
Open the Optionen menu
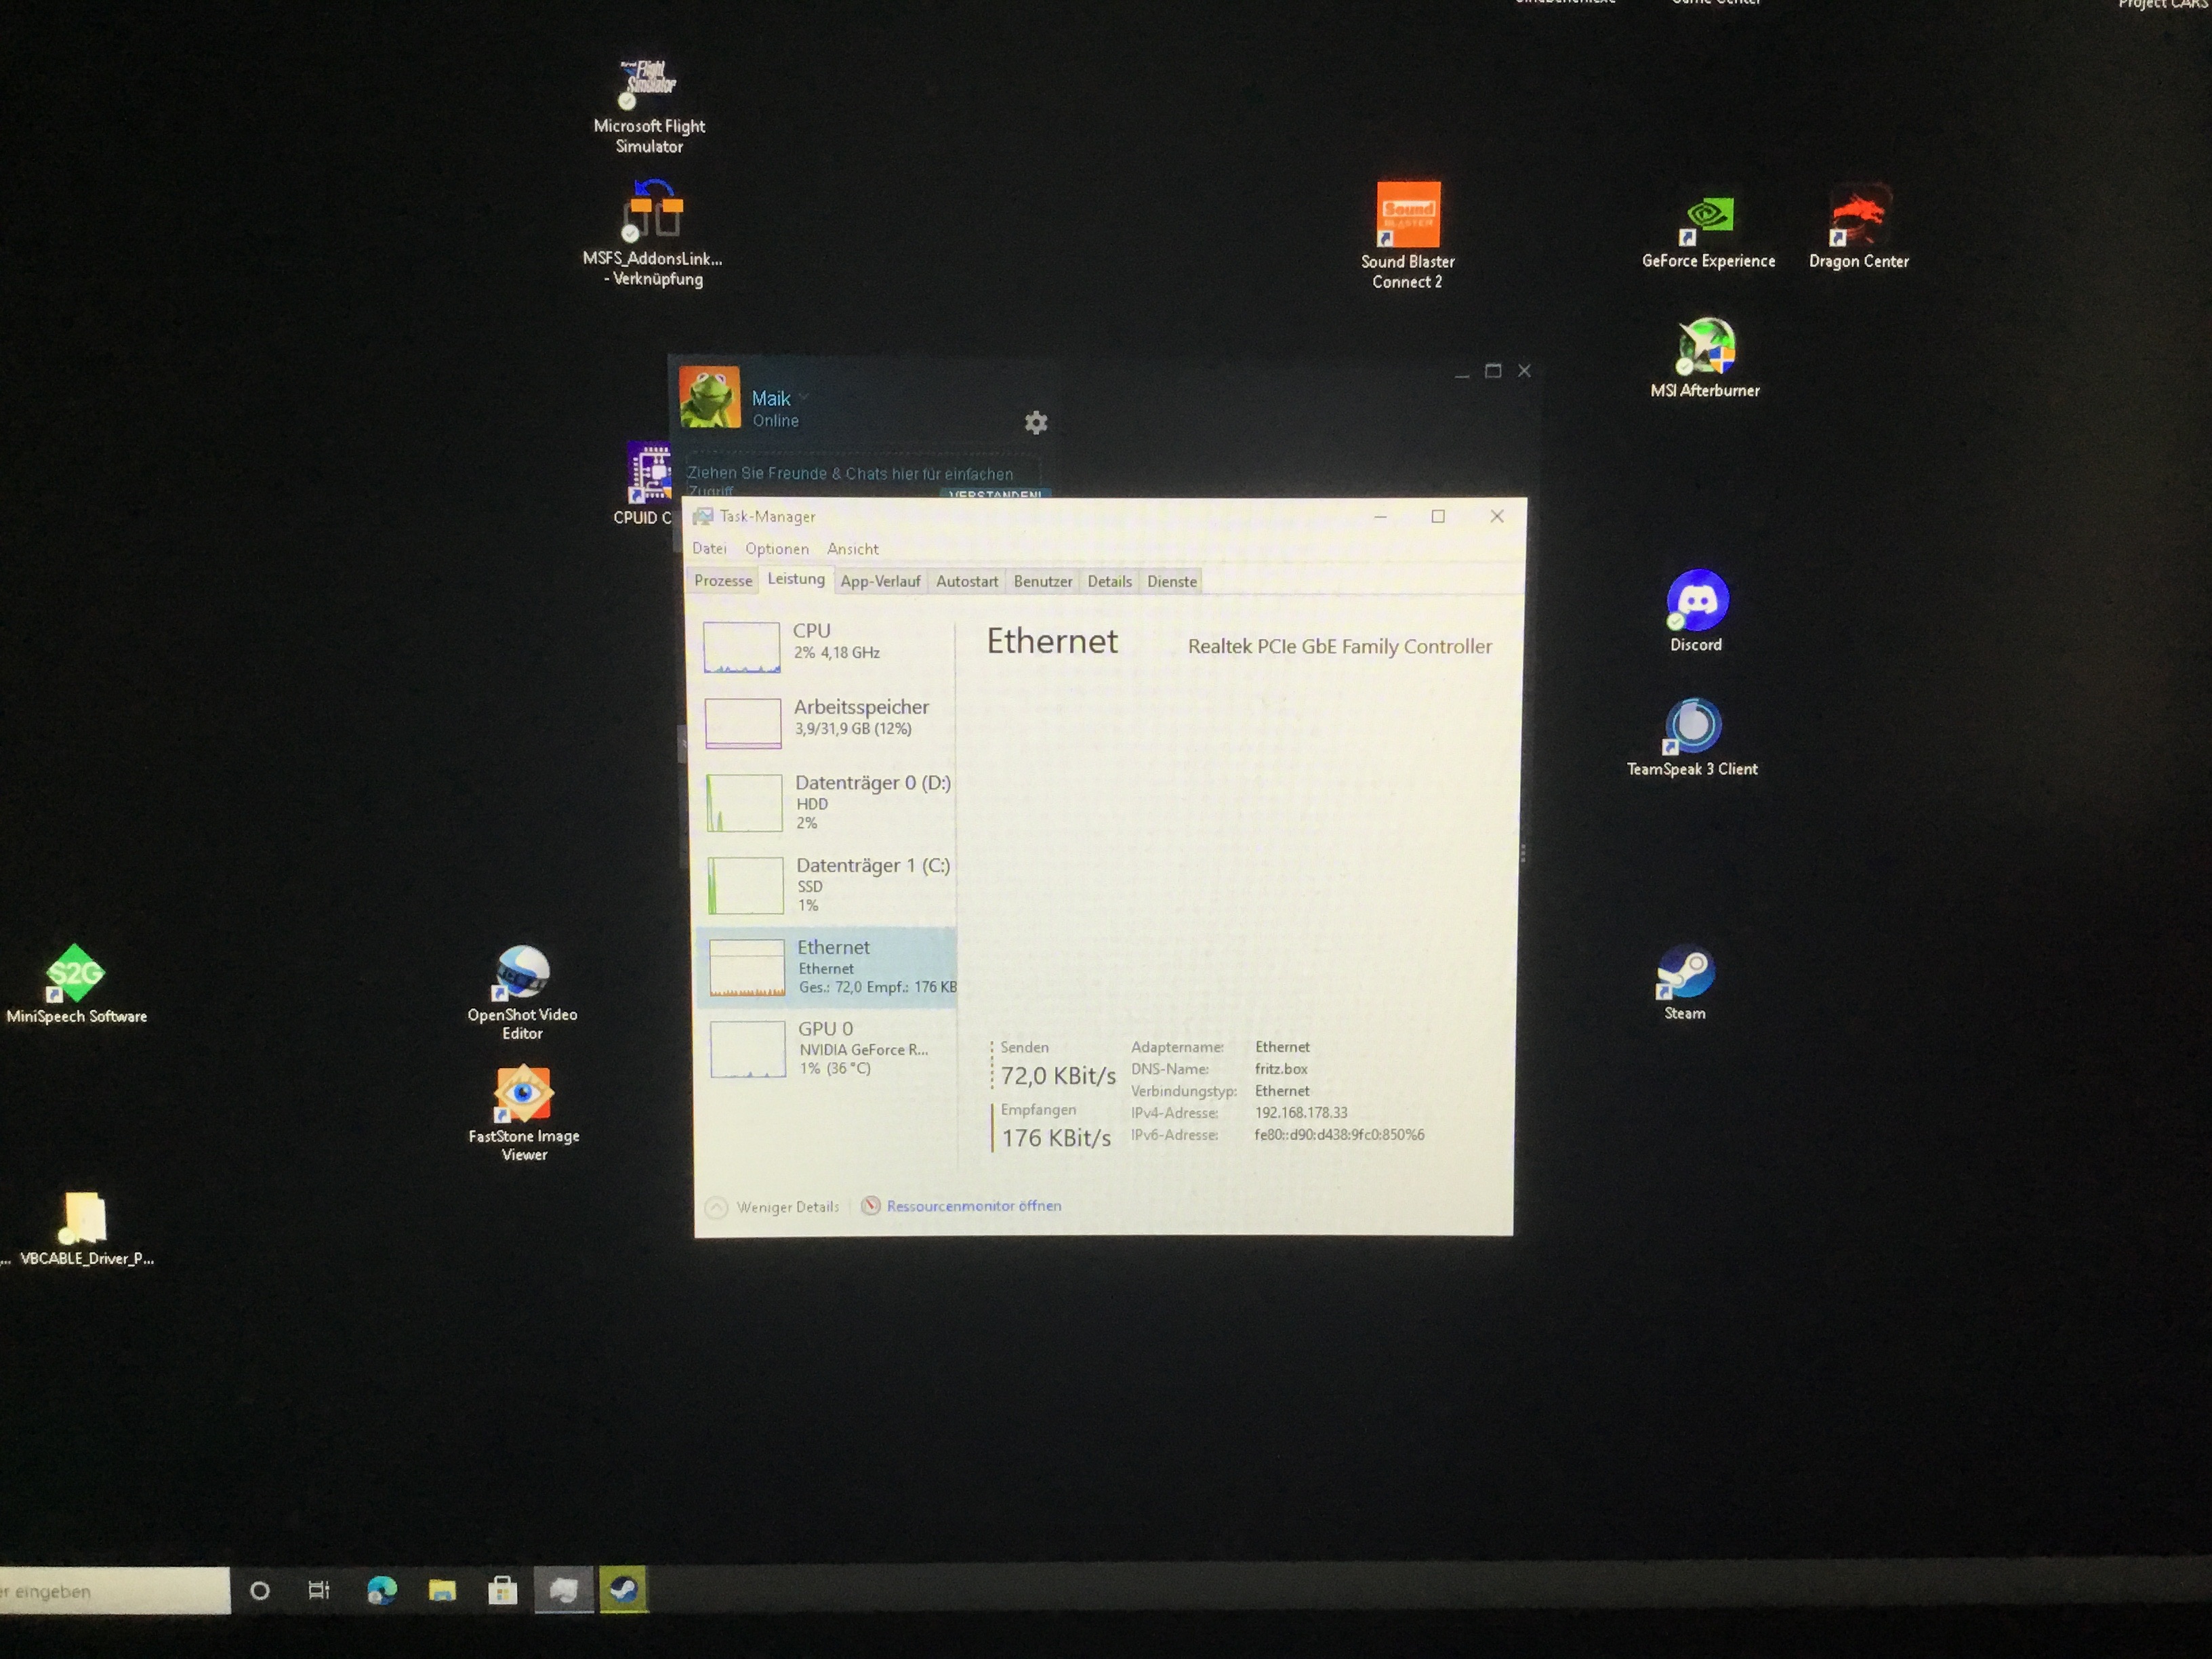776,549
